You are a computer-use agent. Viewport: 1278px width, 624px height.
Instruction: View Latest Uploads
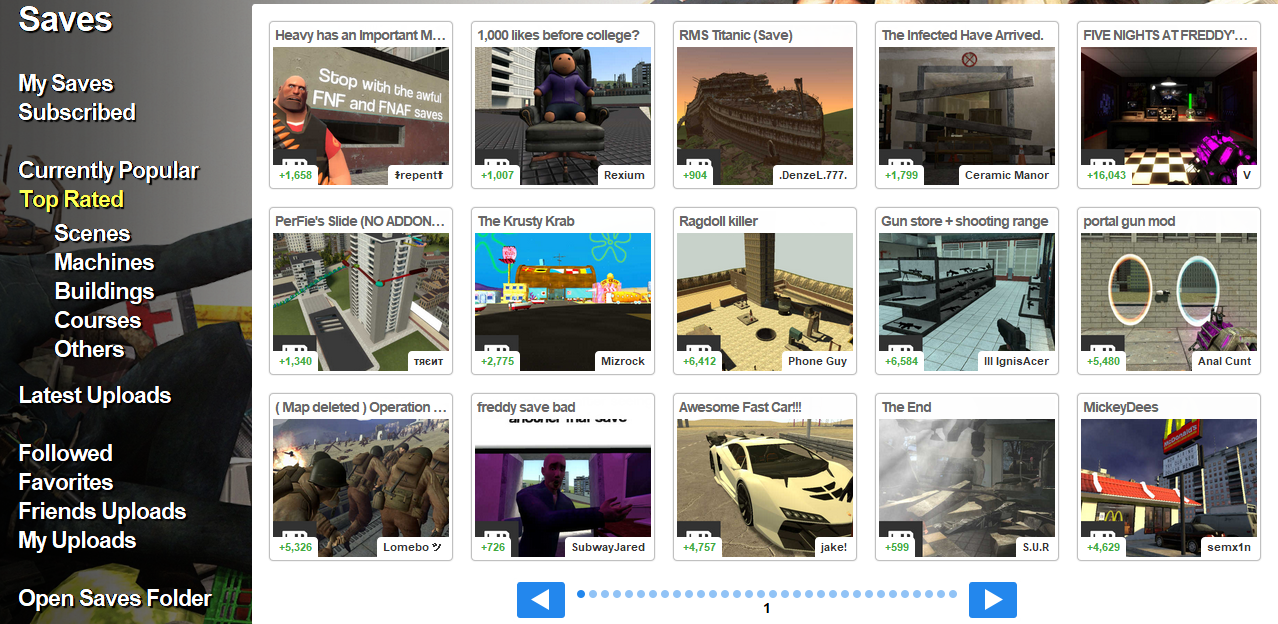tap(95, 396)
